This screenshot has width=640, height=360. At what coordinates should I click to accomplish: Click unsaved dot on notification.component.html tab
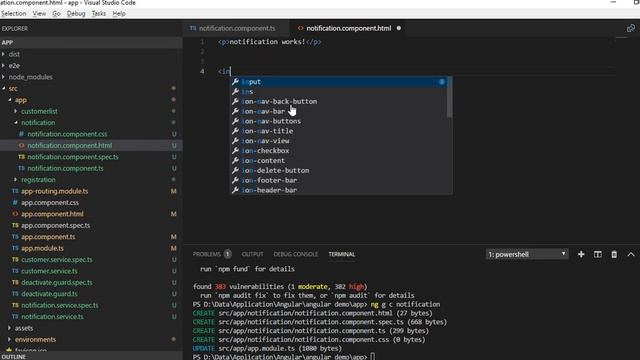click(x=399, y=28)
